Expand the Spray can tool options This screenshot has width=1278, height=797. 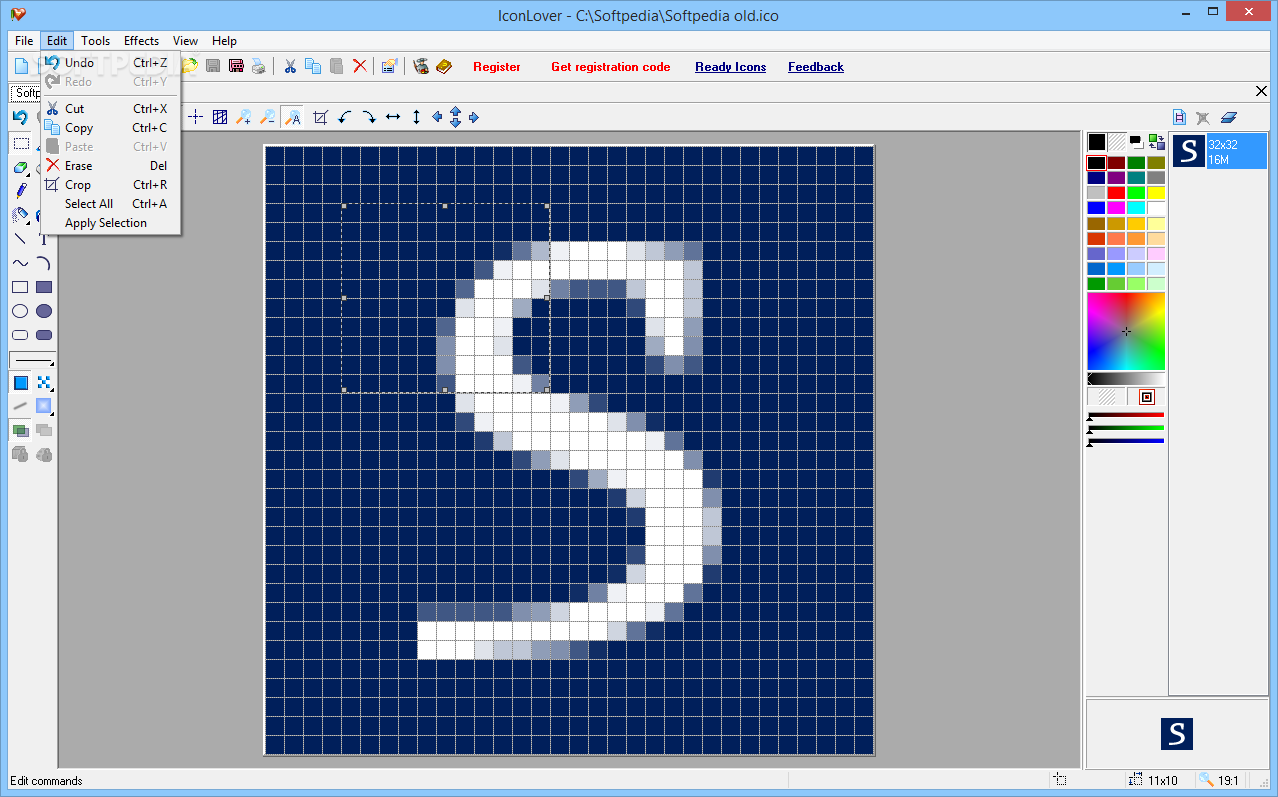(27, 222)
